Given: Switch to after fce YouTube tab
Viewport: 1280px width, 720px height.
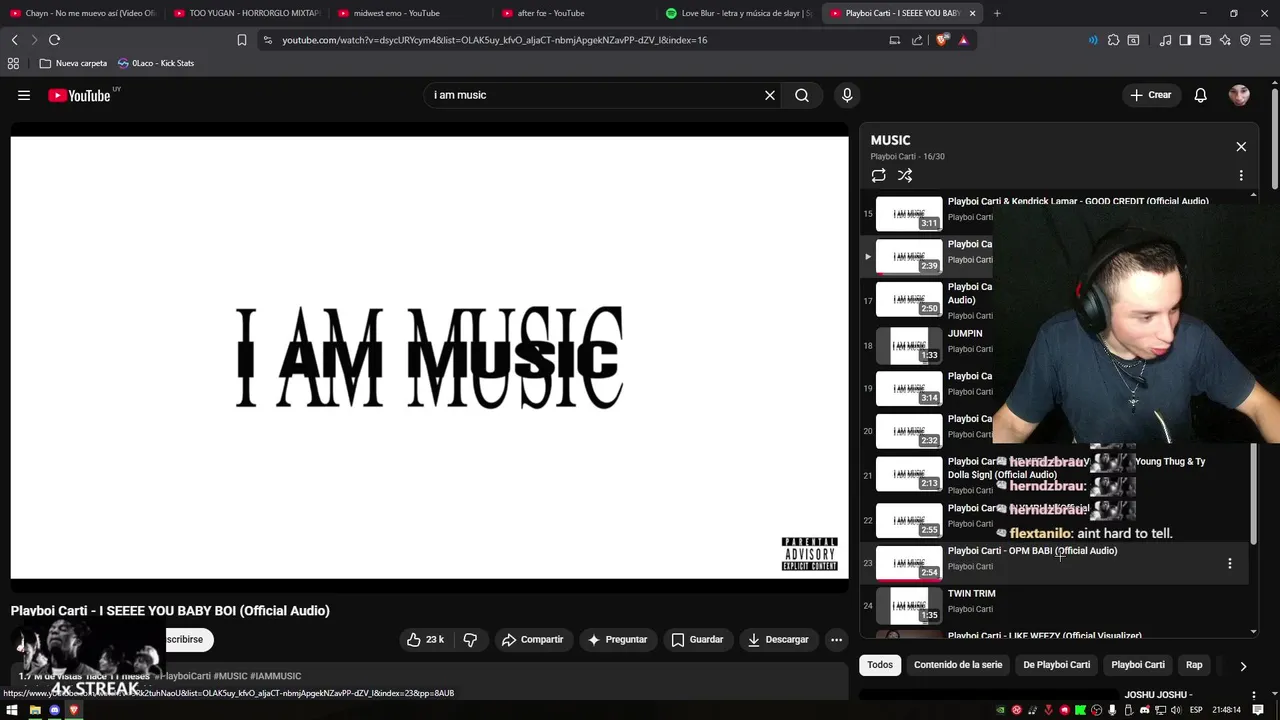Looking at the screenshot, I should tap(573, 13).
